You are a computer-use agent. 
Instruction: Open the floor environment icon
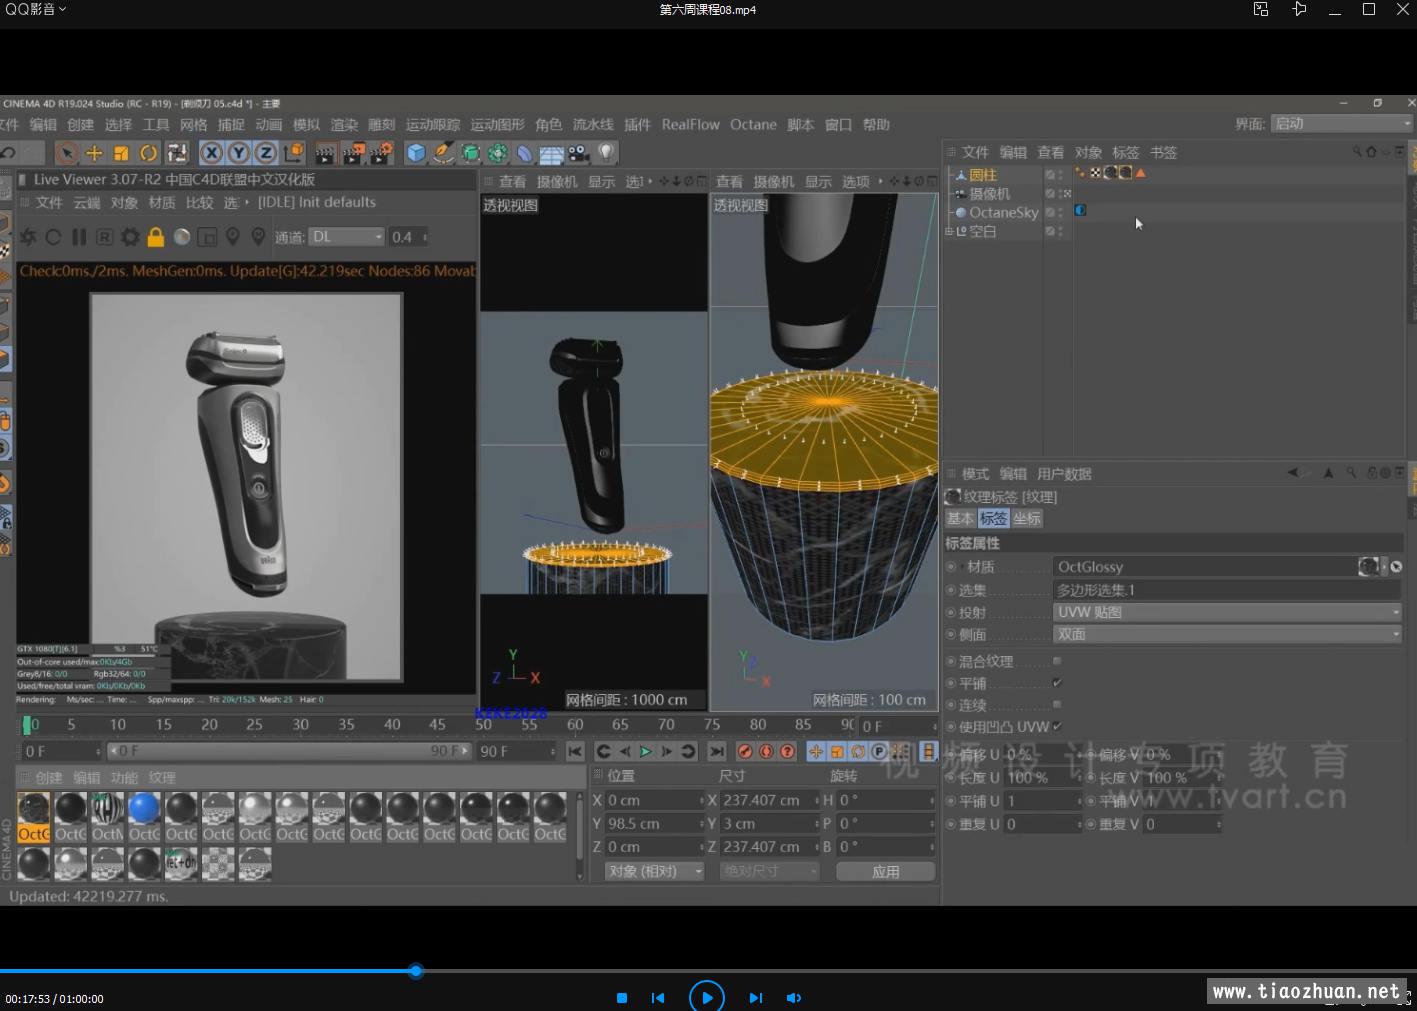[551, 153]
